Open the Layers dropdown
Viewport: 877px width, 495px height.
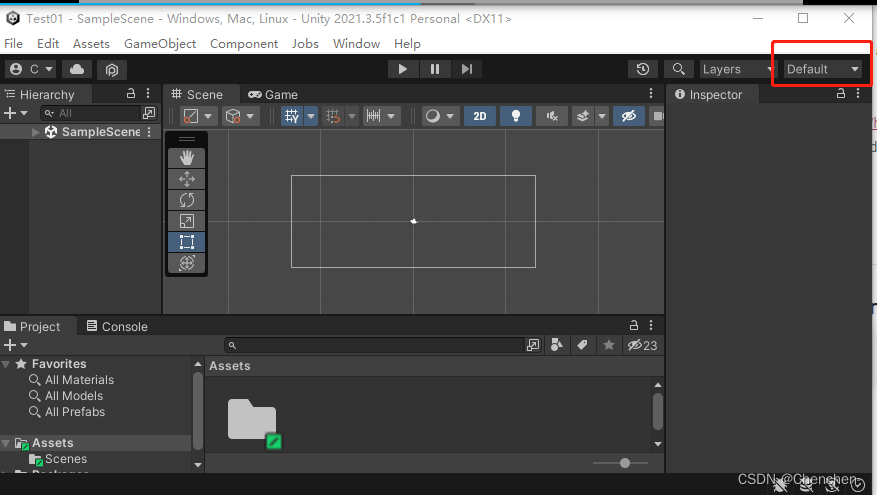coord(738,69)
